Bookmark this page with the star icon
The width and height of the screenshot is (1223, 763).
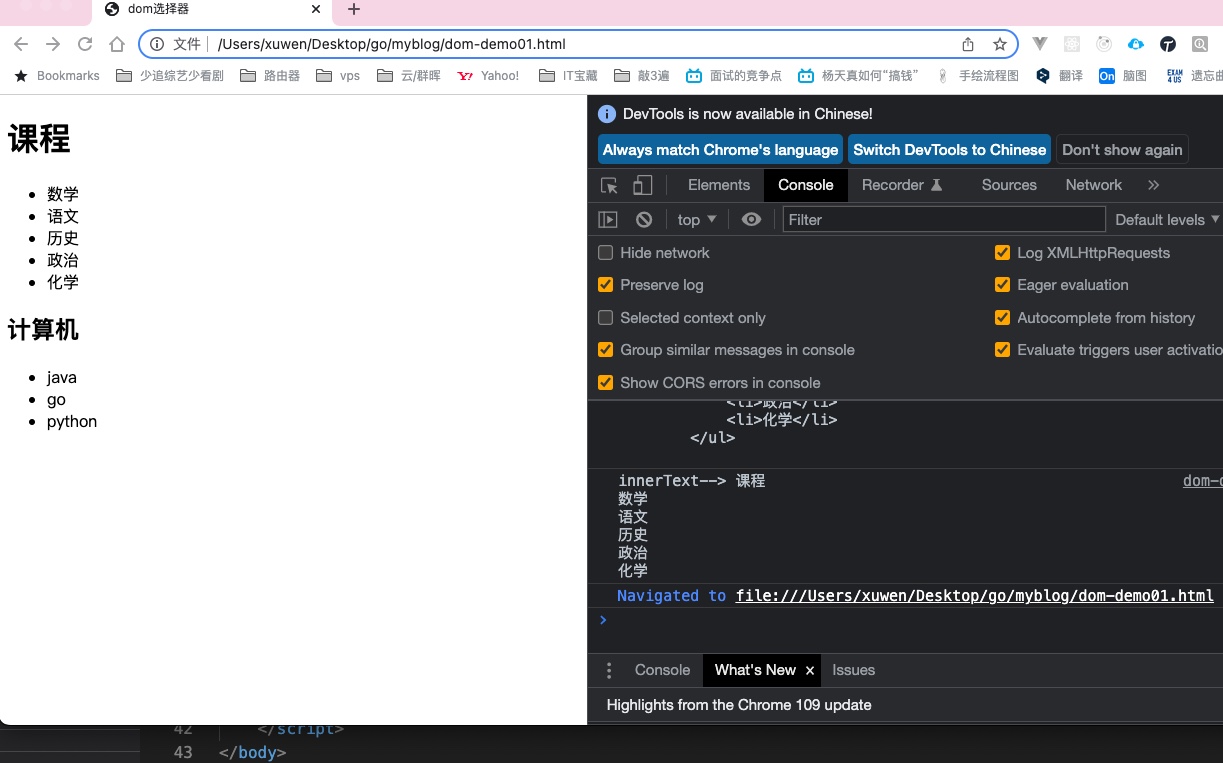coord(1000,44)
